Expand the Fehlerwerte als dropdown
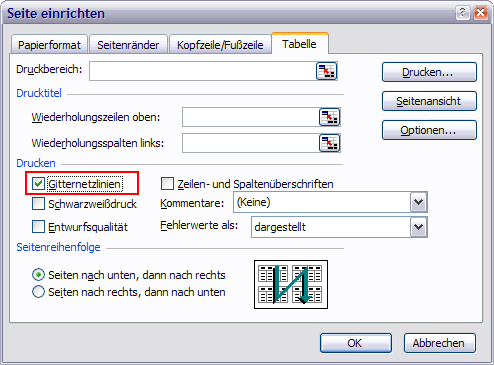Viewport: 494px width, 365px height. [419, 227]
